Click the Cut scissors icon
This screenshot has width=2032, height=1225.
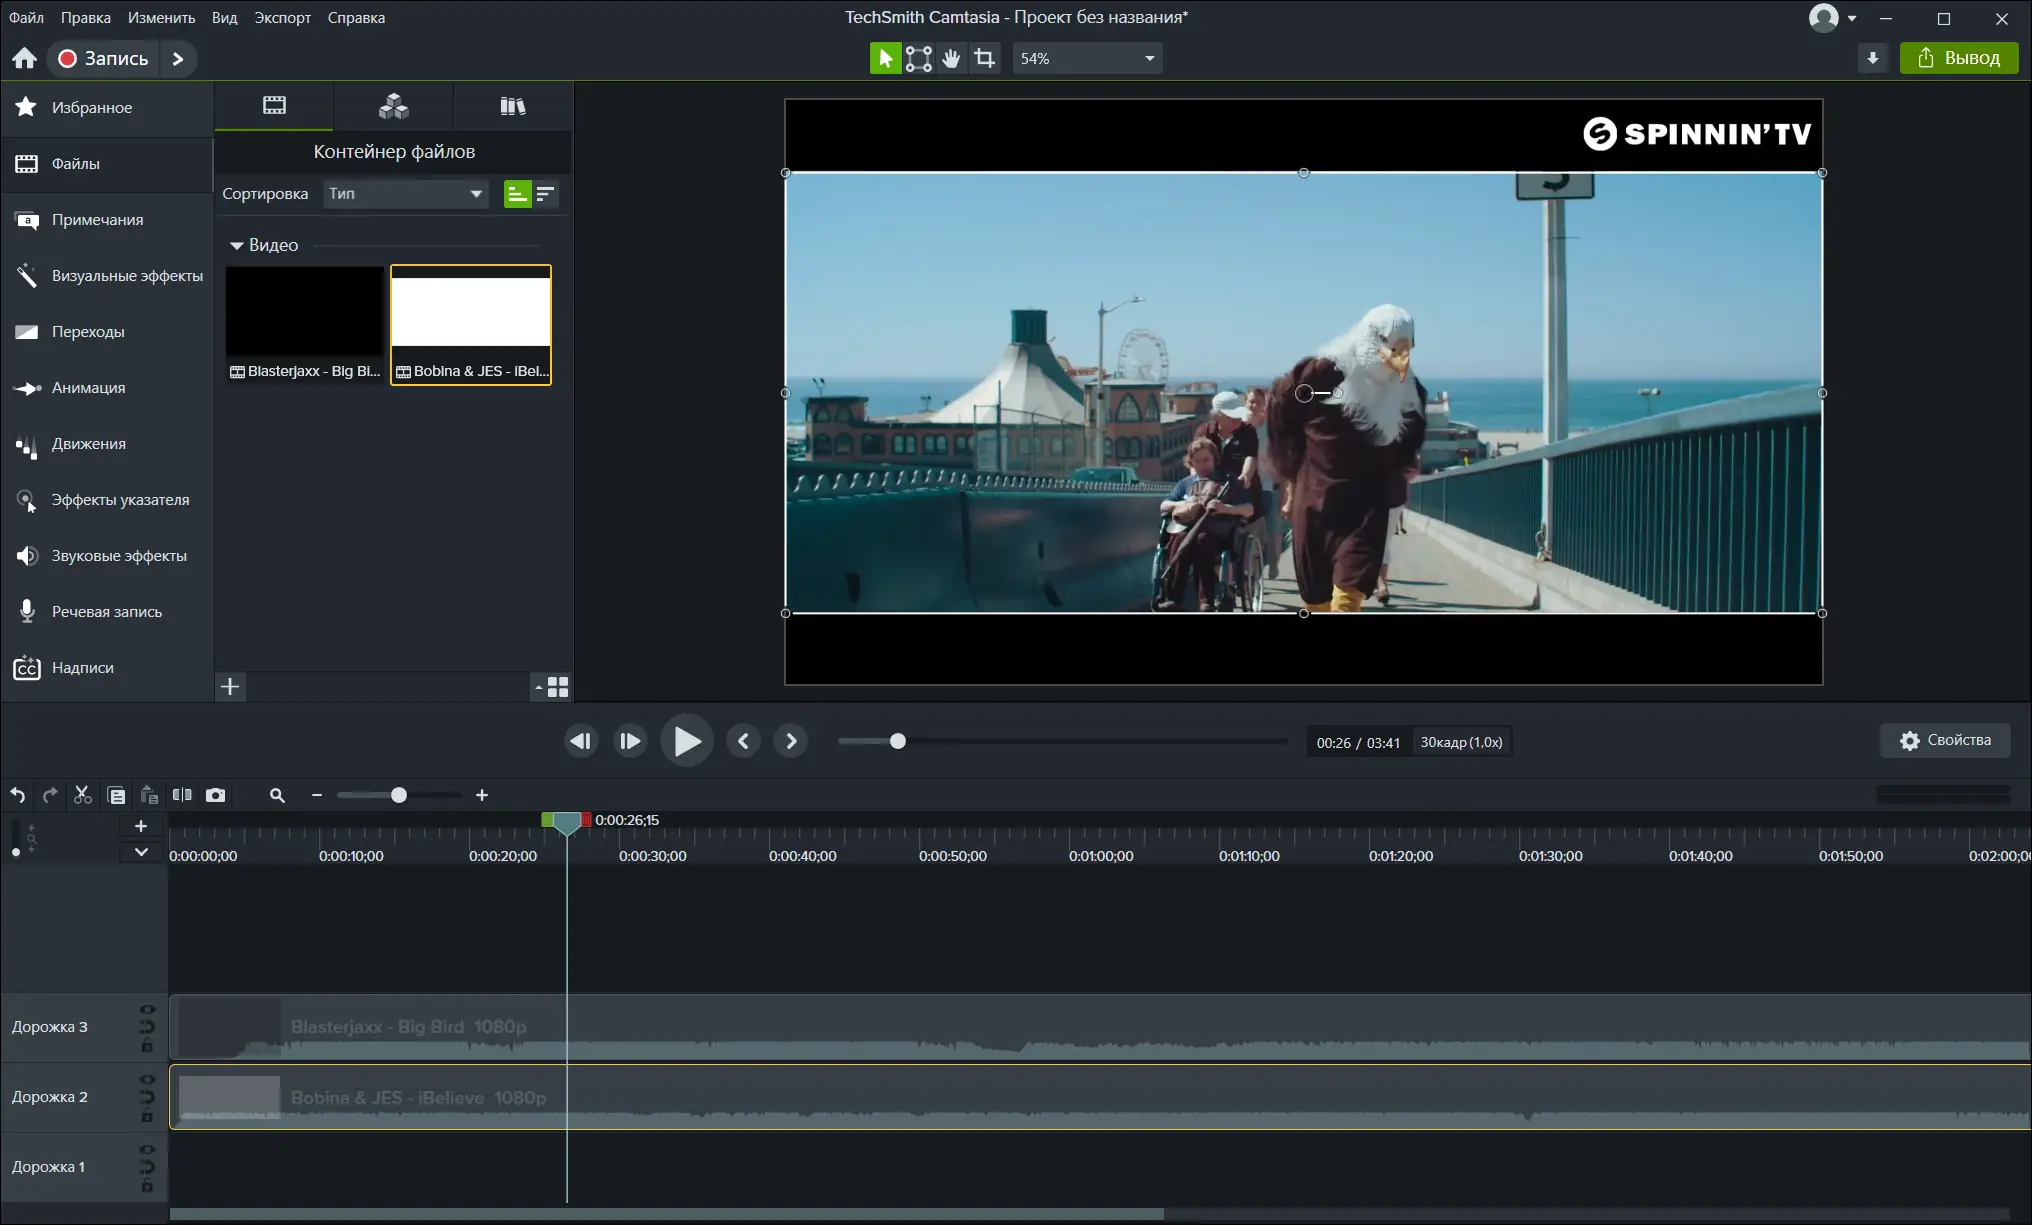pyautogui.click(x=83, y=795)
